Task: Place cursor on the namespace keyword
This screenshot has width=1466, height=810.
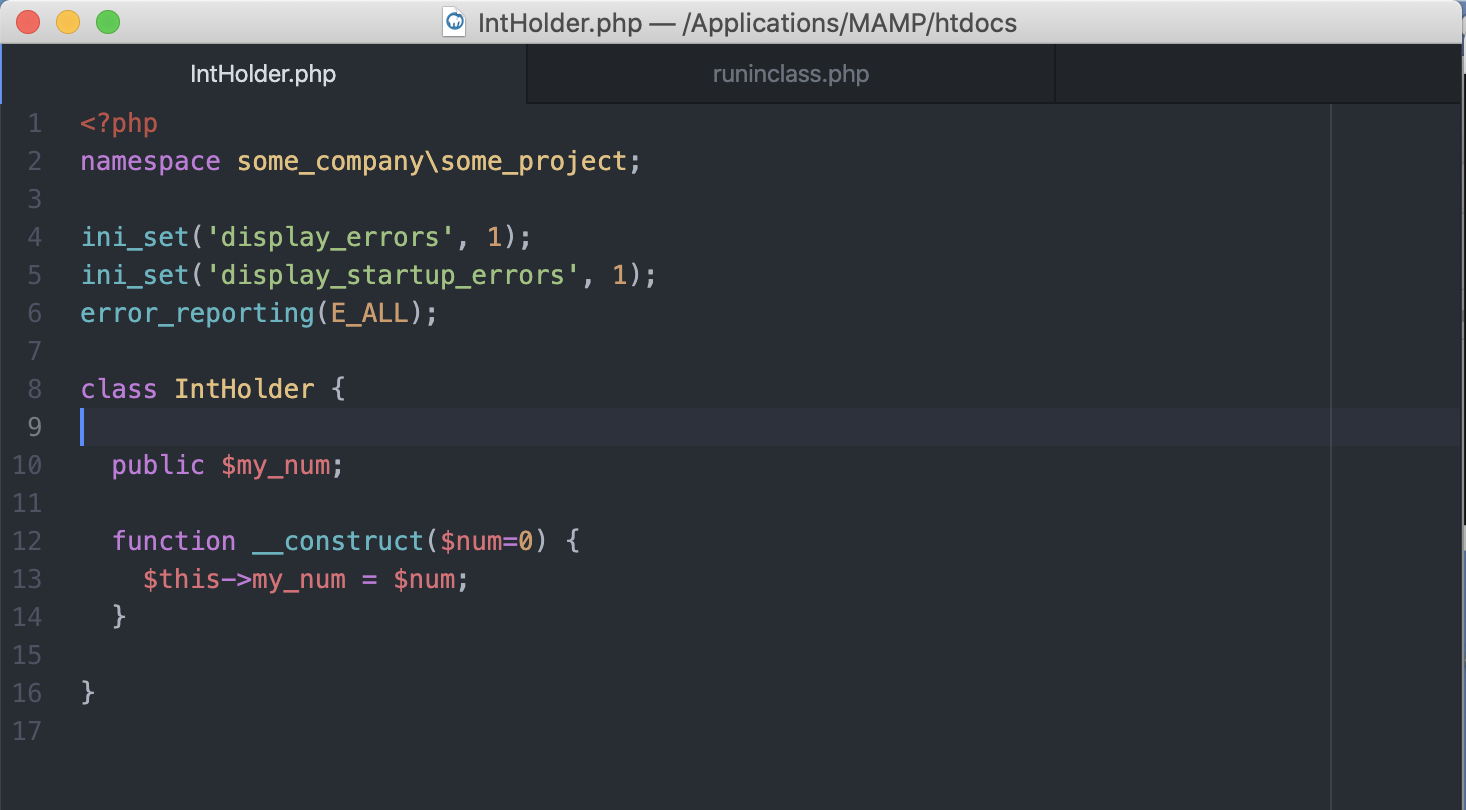Action: click(150, 161)
